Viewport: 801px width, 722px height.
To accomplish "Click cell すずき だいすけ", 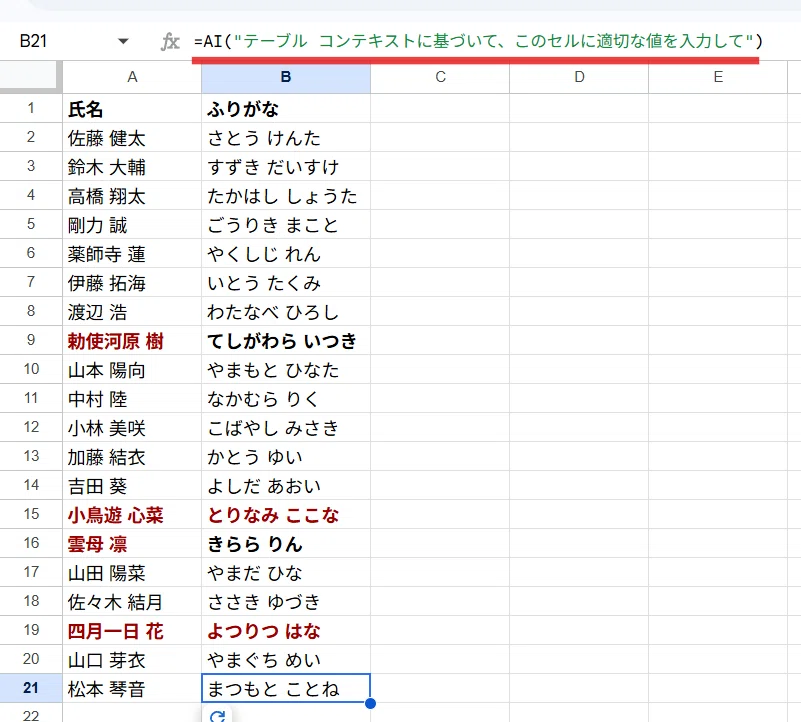I will coord(286,167).
